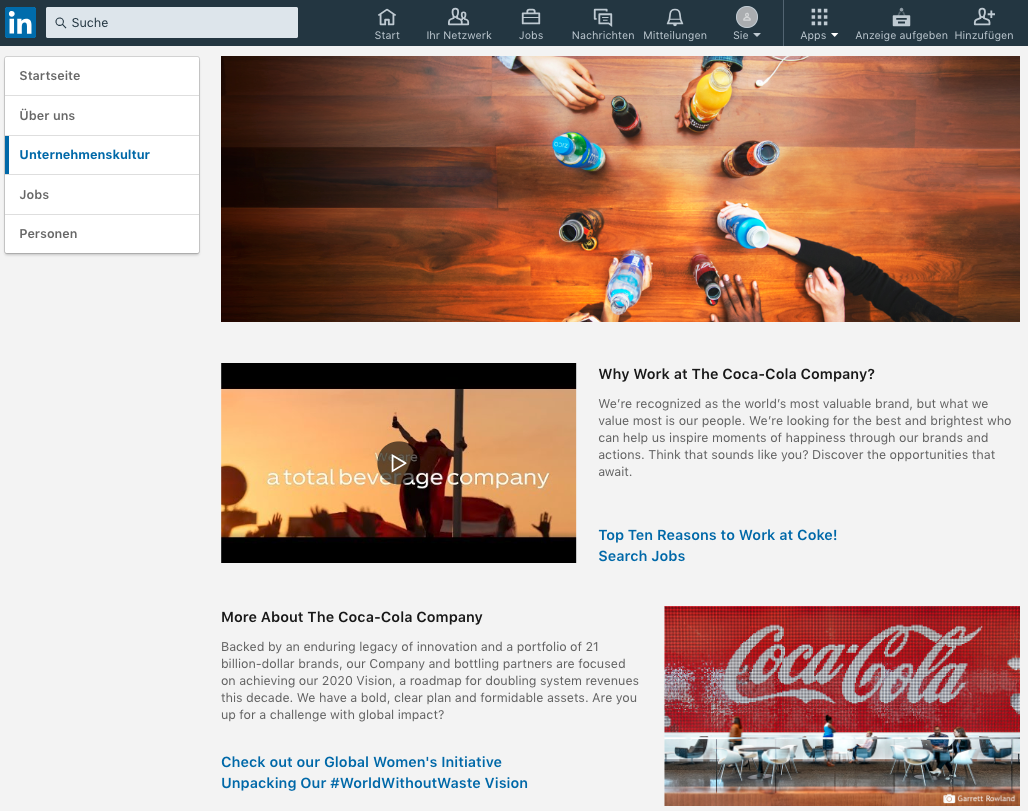This screenshot has width=1028, height=811.
Task: Open Top Ten Reasons to Work at Coke link
Action: pos(717,535)
